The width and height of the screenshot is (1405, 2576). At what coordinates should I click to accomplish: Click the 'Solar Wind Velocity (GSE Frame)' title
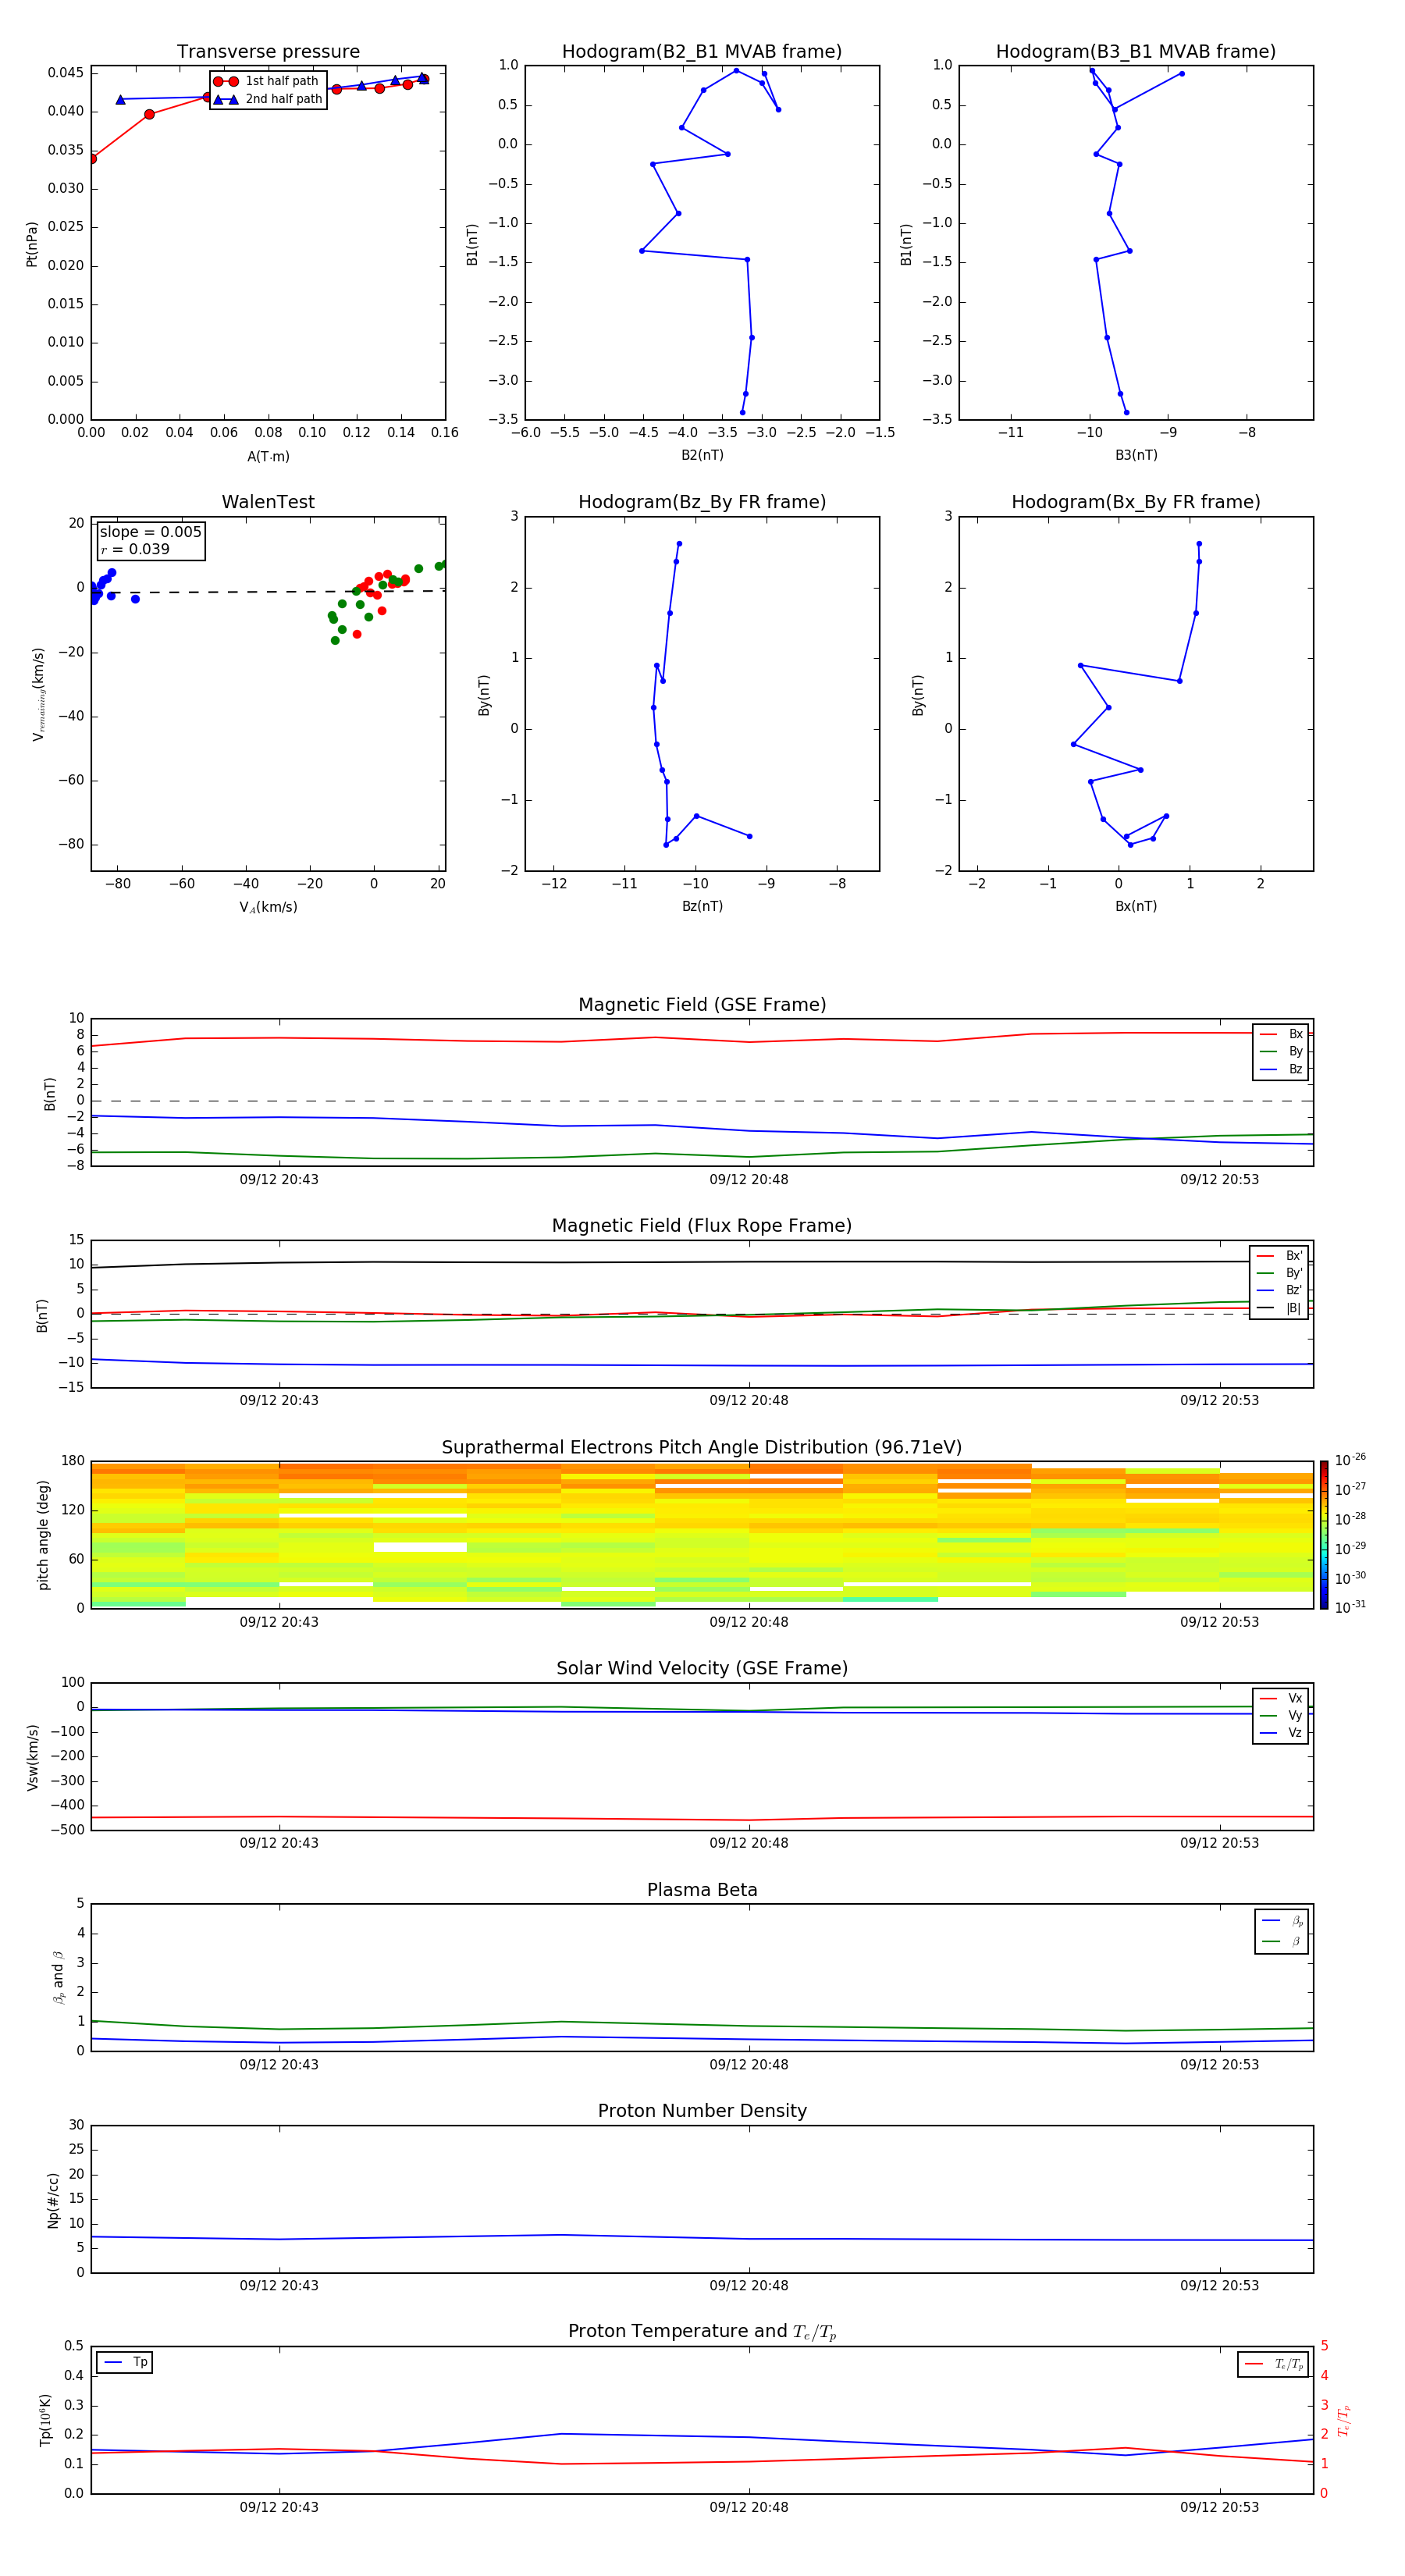tap(702, 1668)
